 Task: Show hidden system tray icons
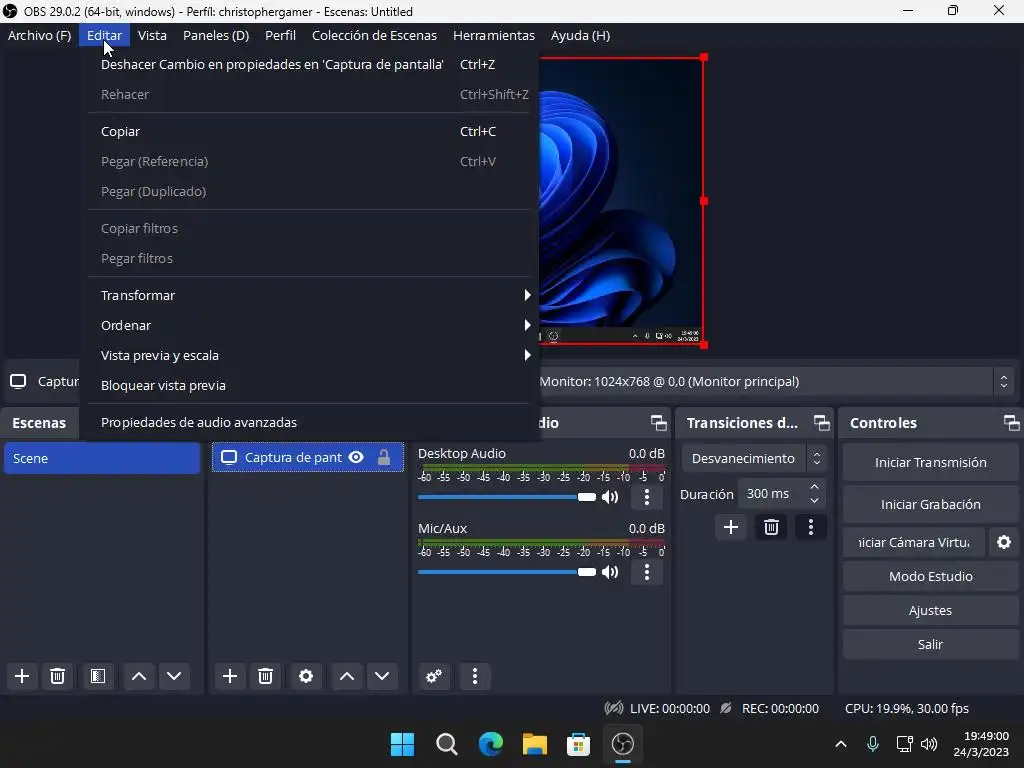(x=841, y=744)
